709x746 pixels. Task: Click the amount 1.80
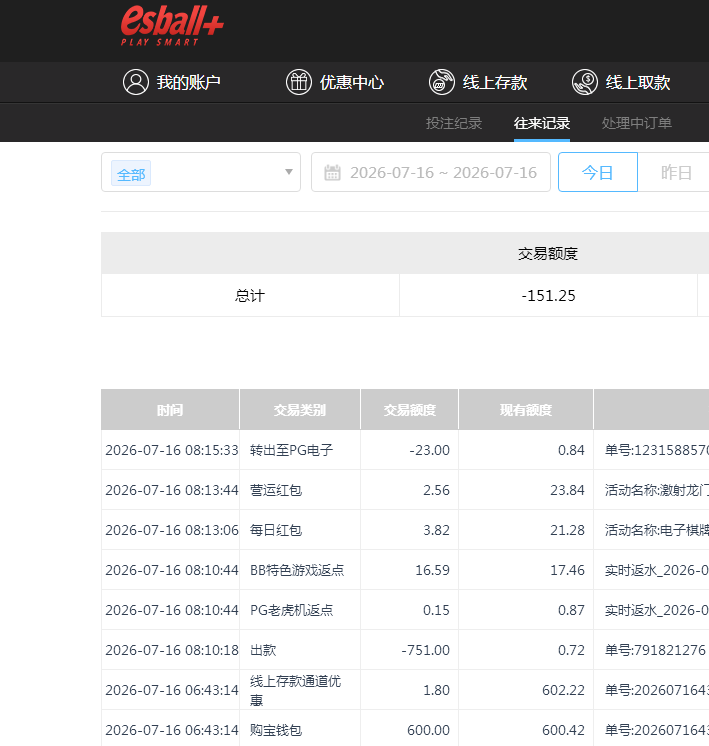click(436, 690)
